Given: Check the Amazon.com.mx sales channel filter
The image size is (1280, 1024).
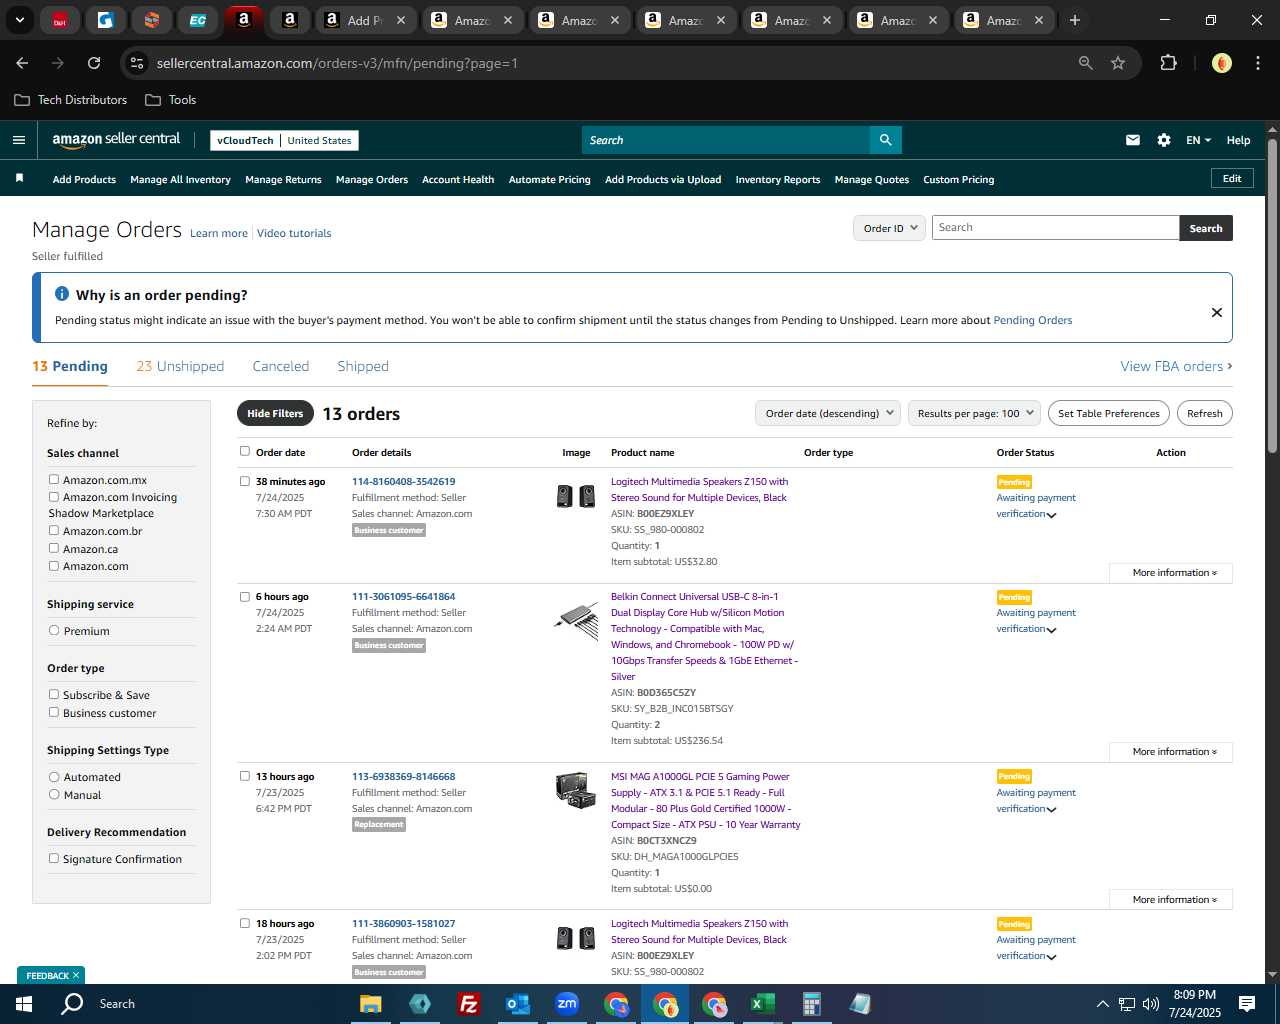Looking at the screenshot, I should click(x=54, y=479).
